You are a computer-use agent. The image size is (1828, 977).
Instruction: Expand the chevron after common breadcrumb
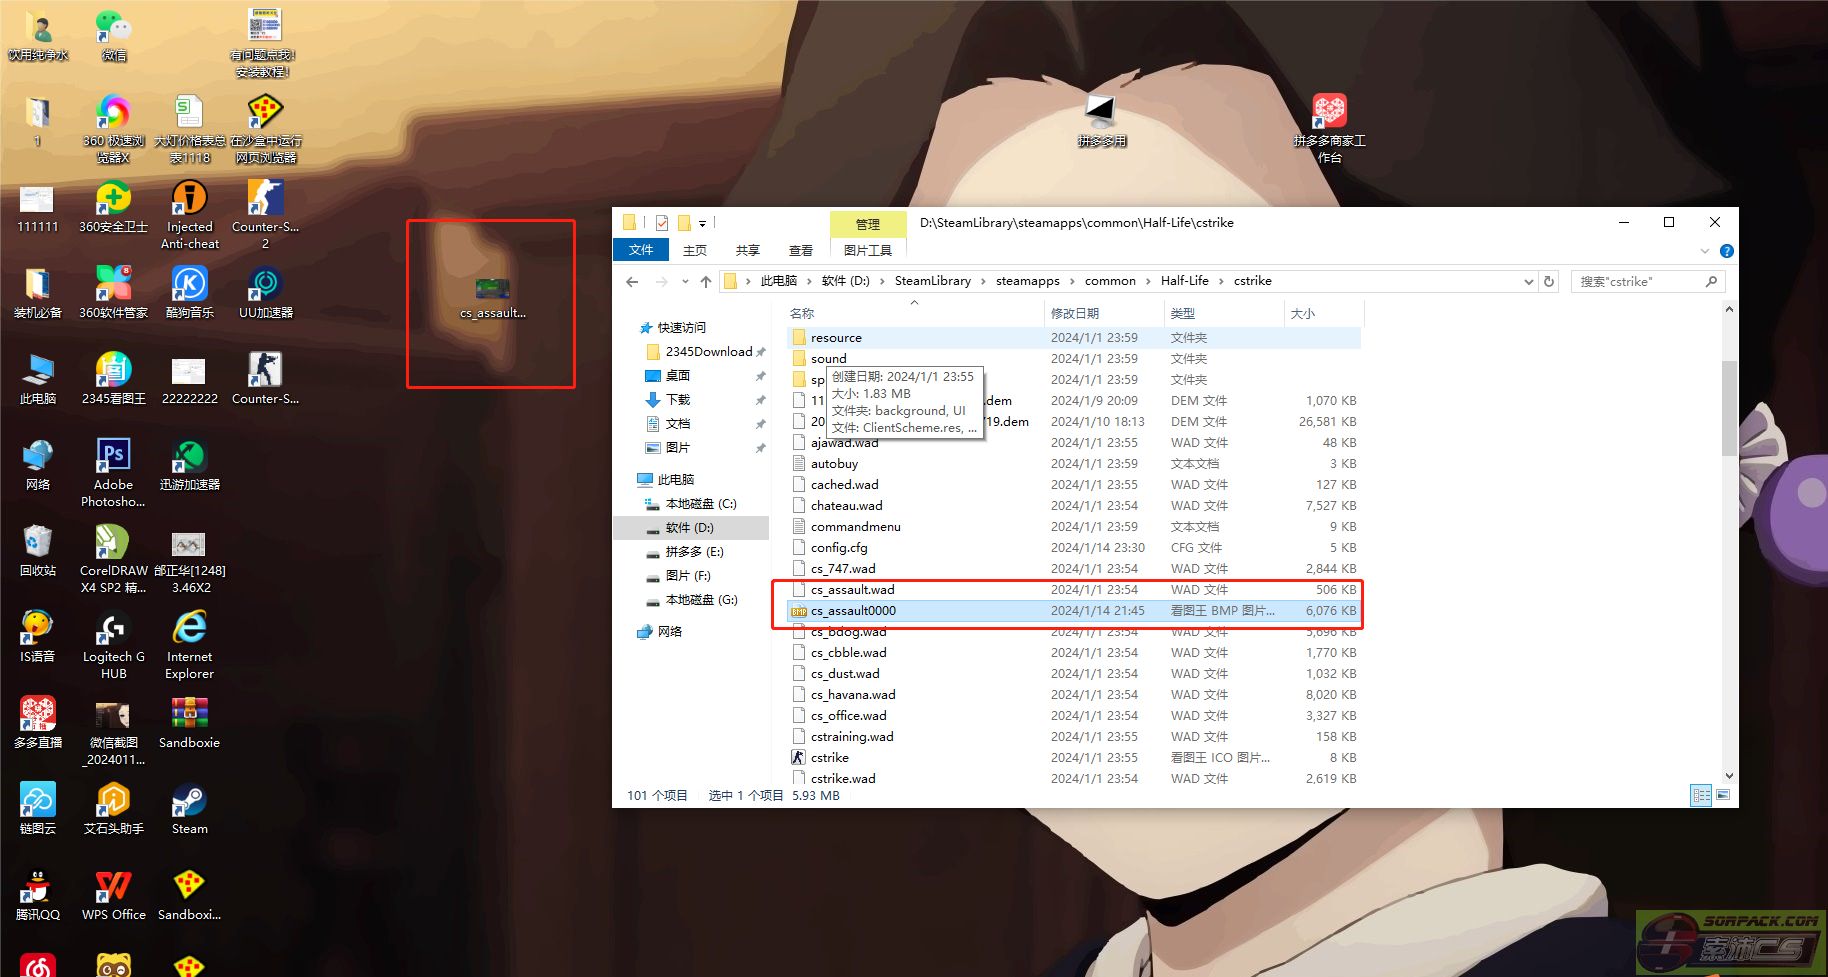tap(1147, 281)
